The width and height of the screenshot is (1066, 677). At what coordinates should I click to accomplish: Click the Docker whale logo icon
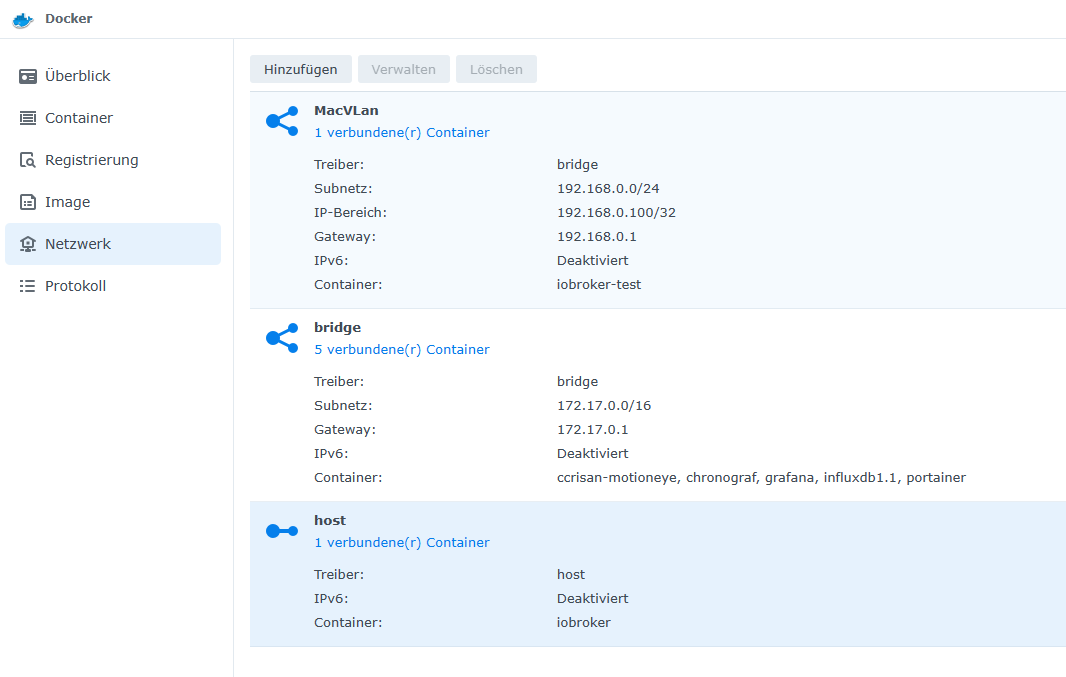[22, 19]
